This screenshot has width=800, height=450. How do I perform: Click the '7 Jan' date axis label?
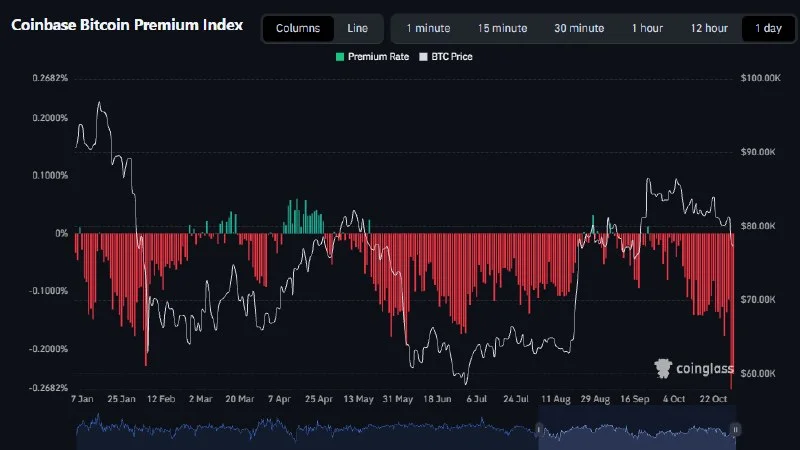click(82, 398)
